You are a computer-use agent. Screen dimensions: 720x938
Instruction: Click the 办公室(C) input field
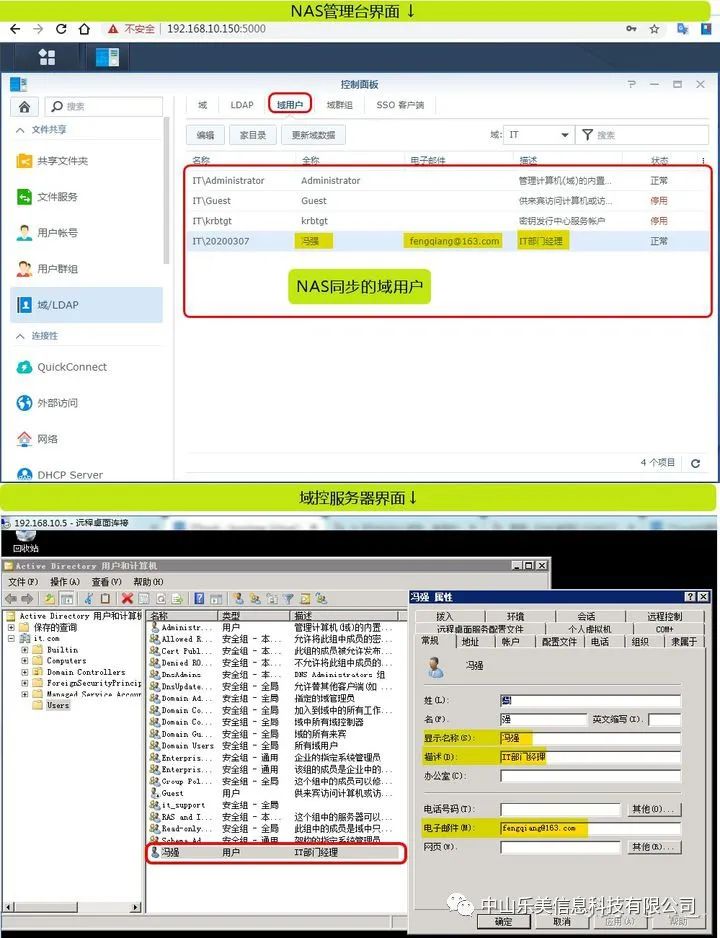[x=590, y=776]
